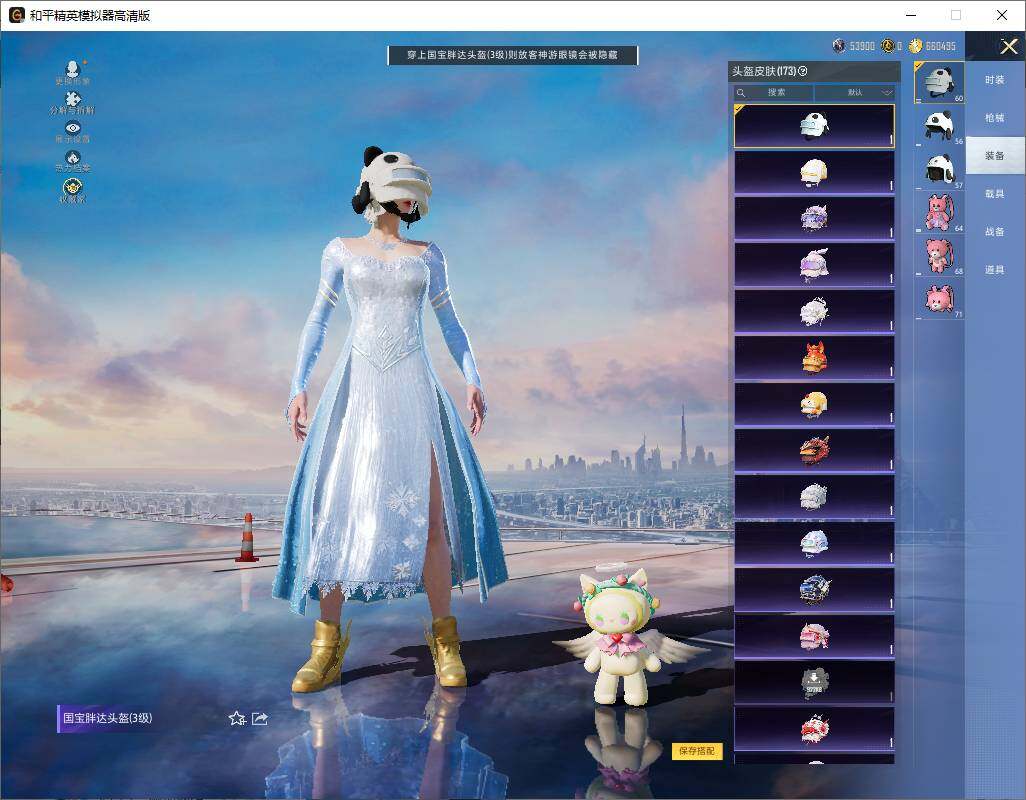Open the 收藏家 badge icon
This screenshot has width=1026, height=800.
73,190
